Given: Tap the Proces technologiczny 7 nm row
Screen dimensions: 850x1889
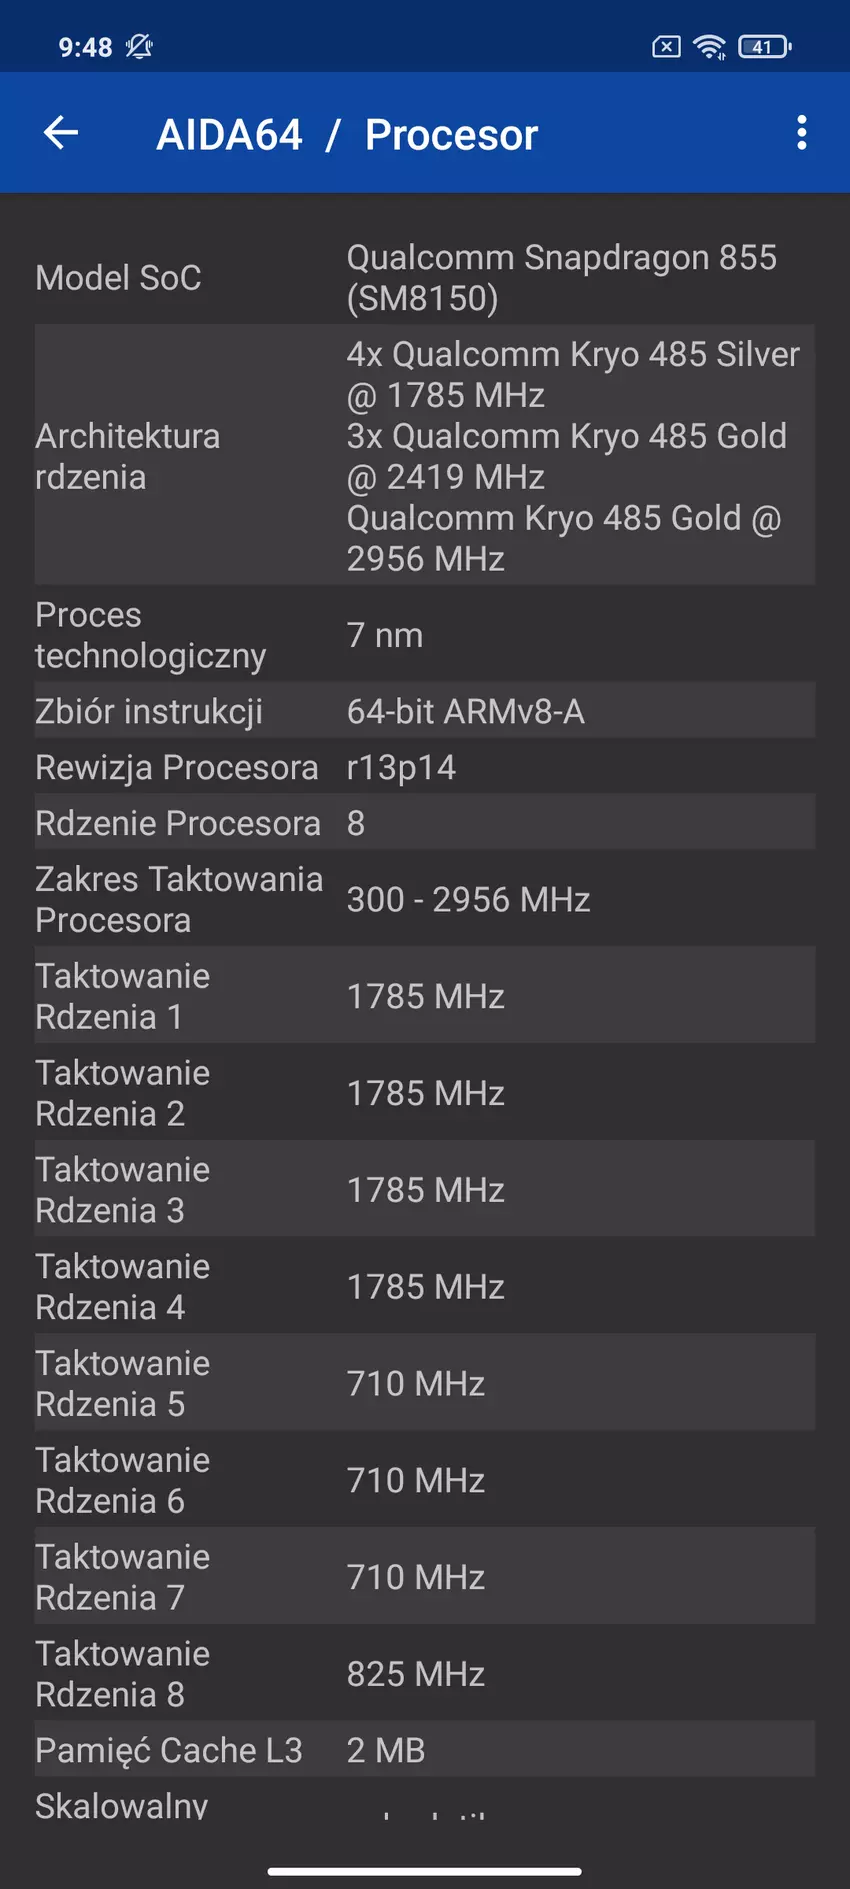Looking at the screenshot, I should coord(425,635).
